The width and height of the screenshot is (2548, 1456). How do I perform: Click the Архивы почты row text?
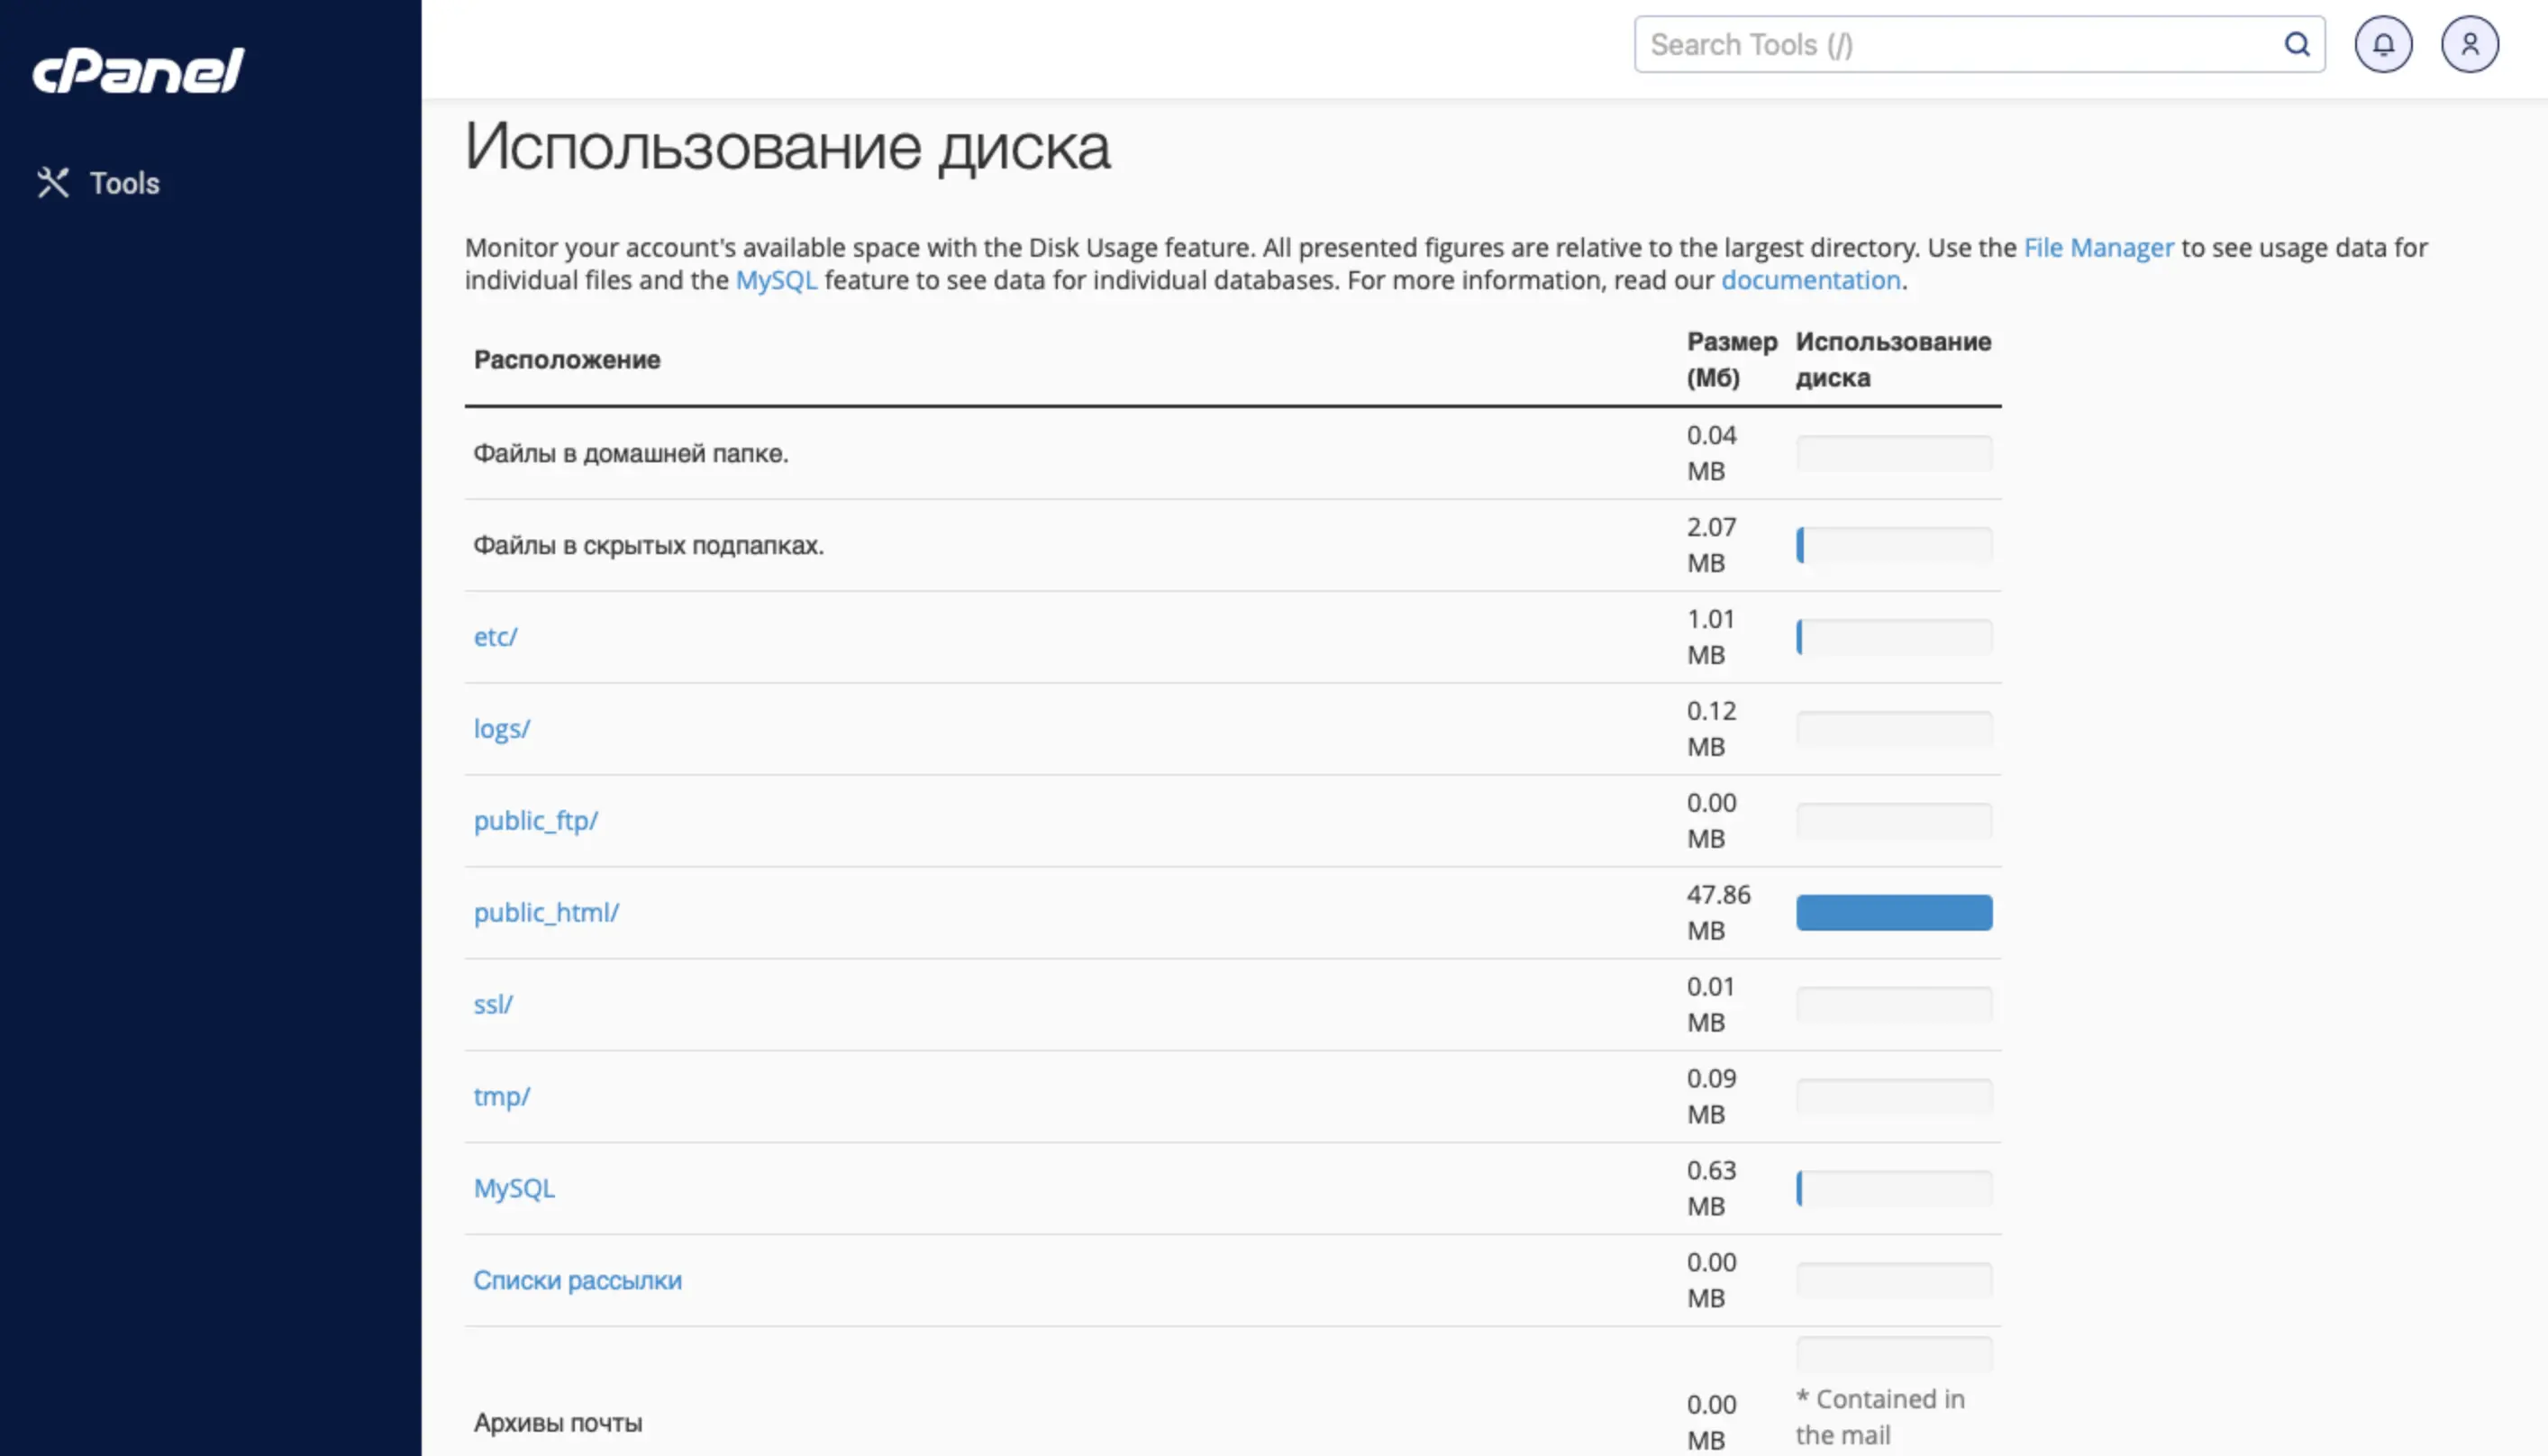[x=557, y=1422]
